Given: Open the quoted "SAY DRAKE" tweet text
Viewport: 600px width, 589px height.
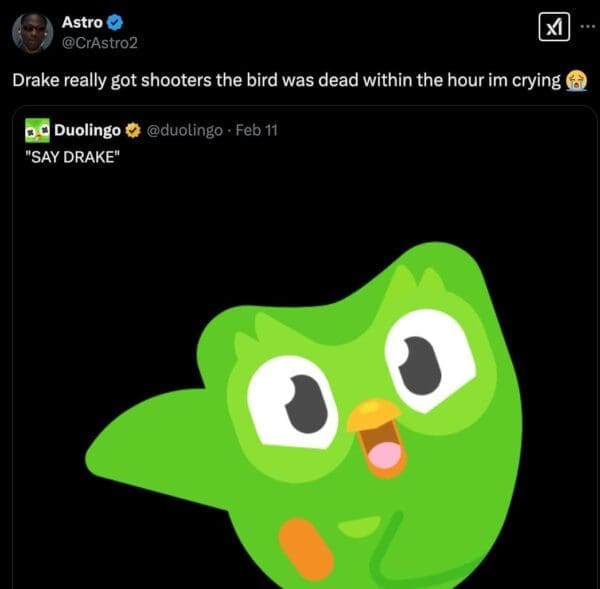Looking at the screenshot, I should pyautogui.click(x=72, y=155).
